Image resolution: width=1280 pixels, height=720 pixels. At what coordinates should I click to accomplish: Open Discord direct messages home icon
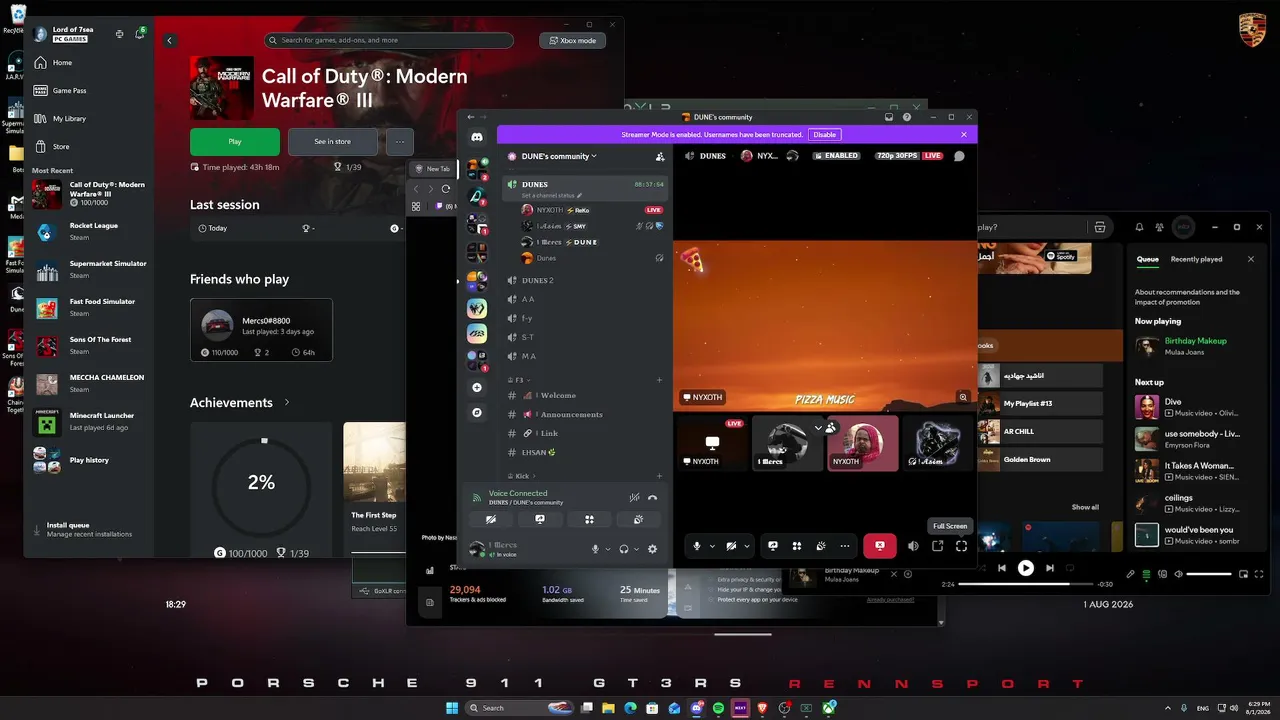(477, 137)
